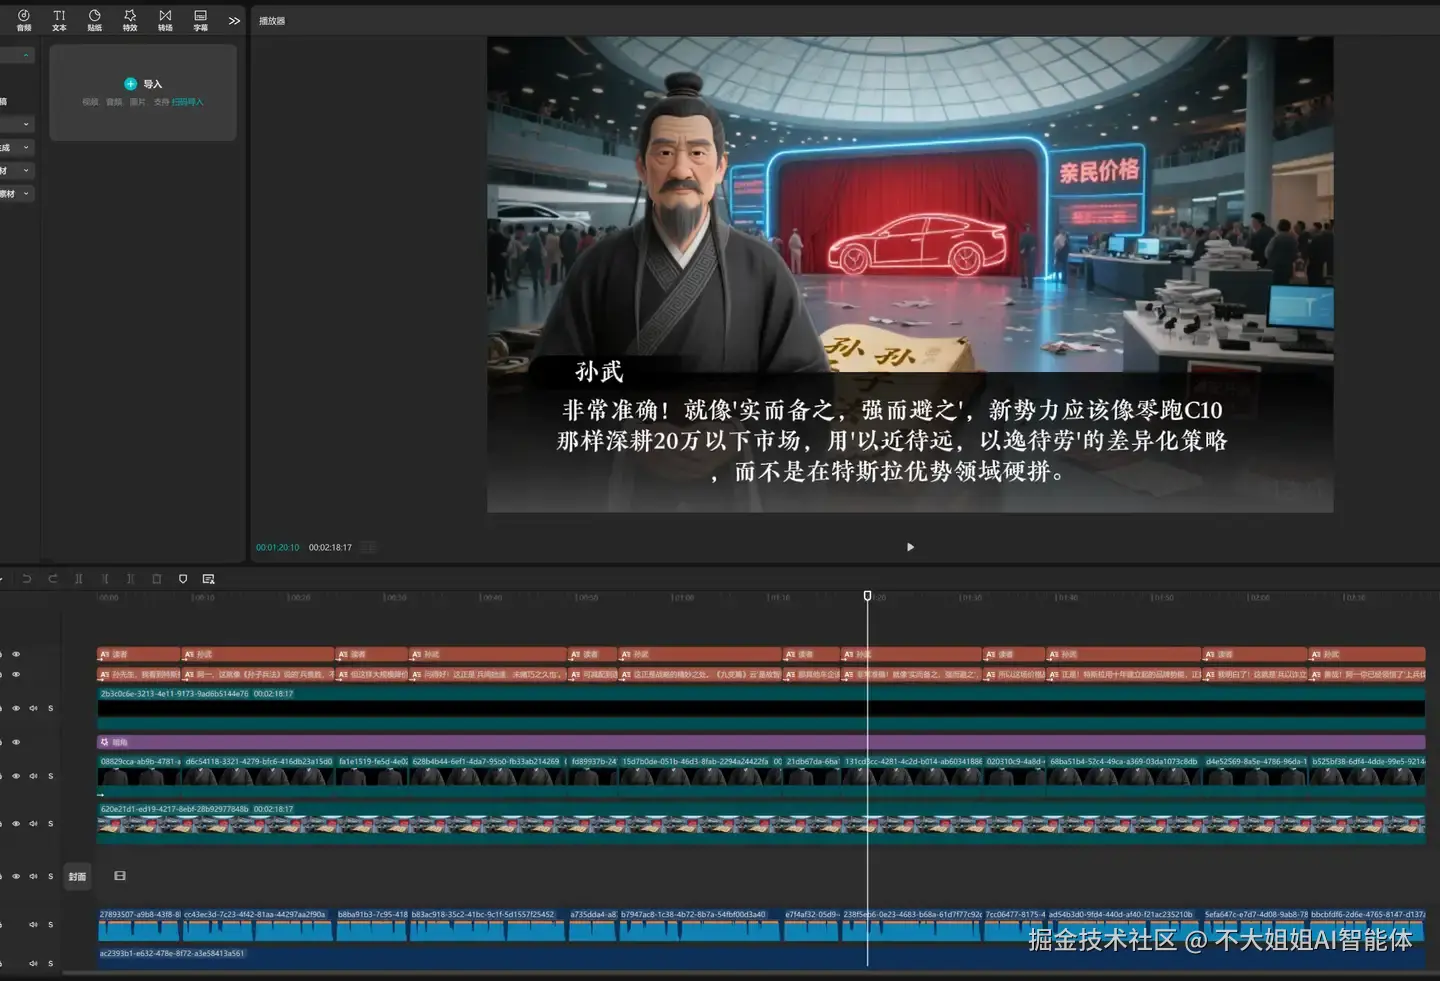This screenshot has width=1440, height=981.
Task: Open the 文本 text panel
Action: coord(59,20)
